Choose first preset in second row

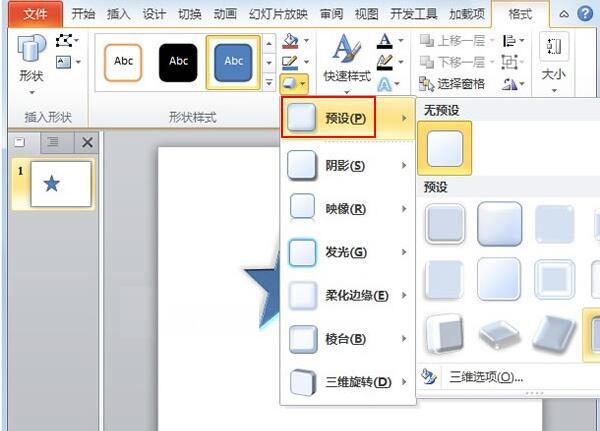pos(444,279)
